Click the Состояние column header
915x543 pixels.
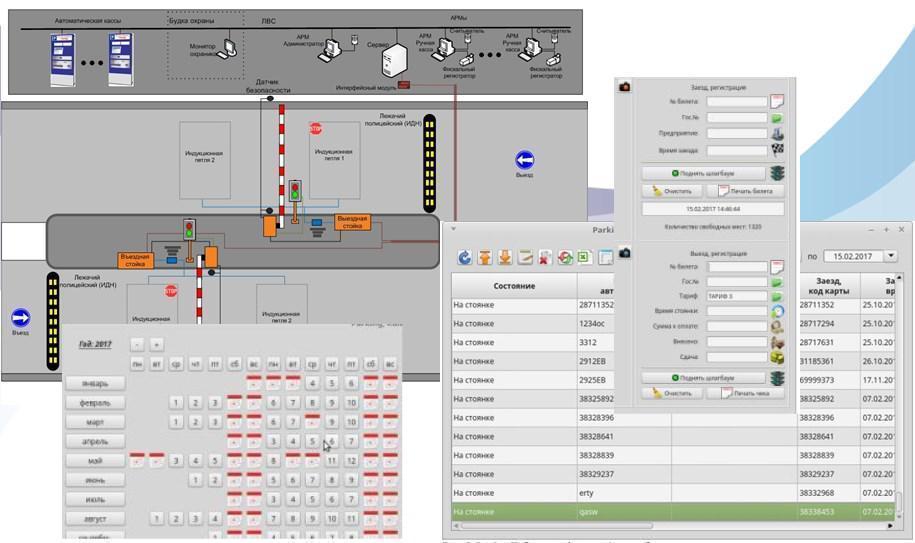514,286
